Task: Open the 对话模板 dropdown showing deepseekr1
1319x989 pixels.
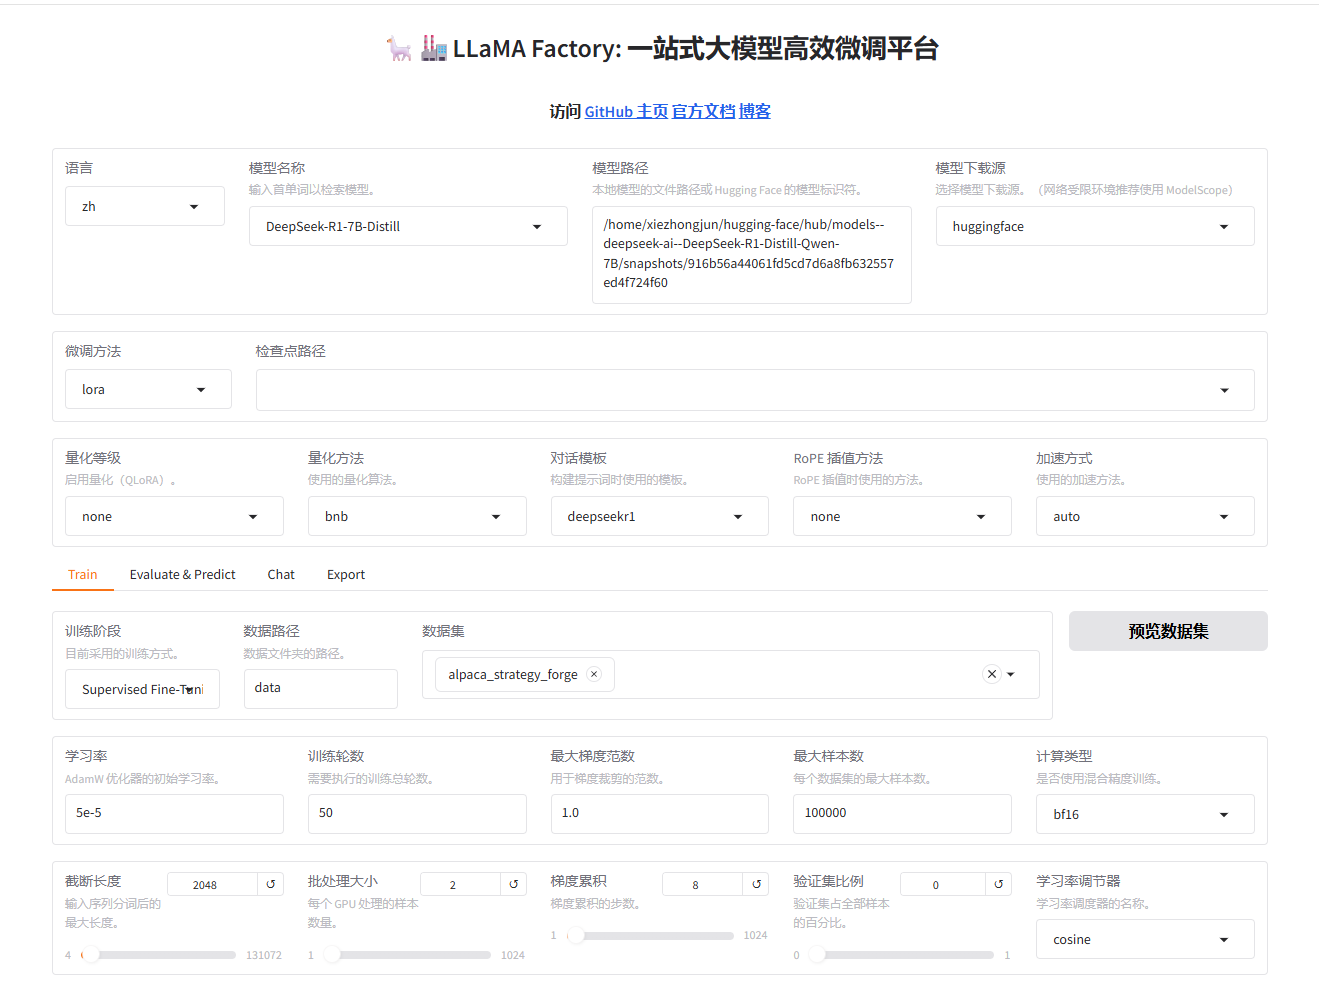Action: click(660, 516)
